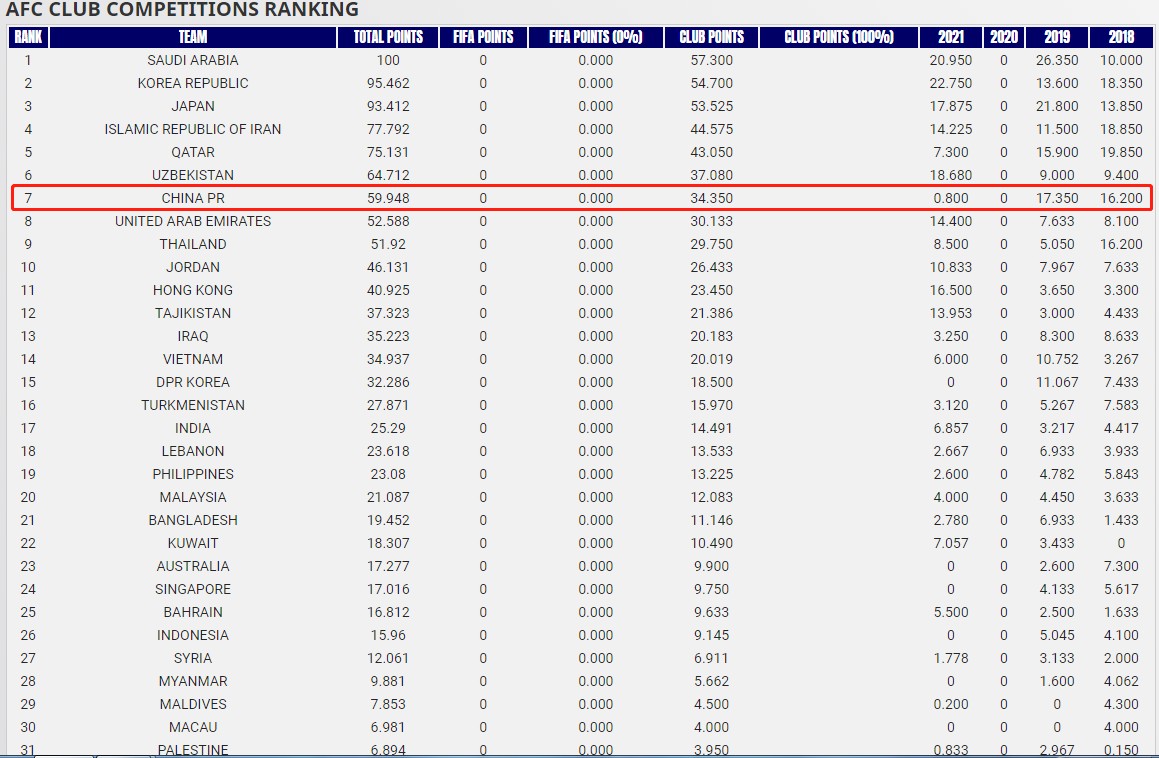Click Tajikistan club points 21.386
Image resolution: width=1159 pixels, height=758 pixels.
click(712, 313)
